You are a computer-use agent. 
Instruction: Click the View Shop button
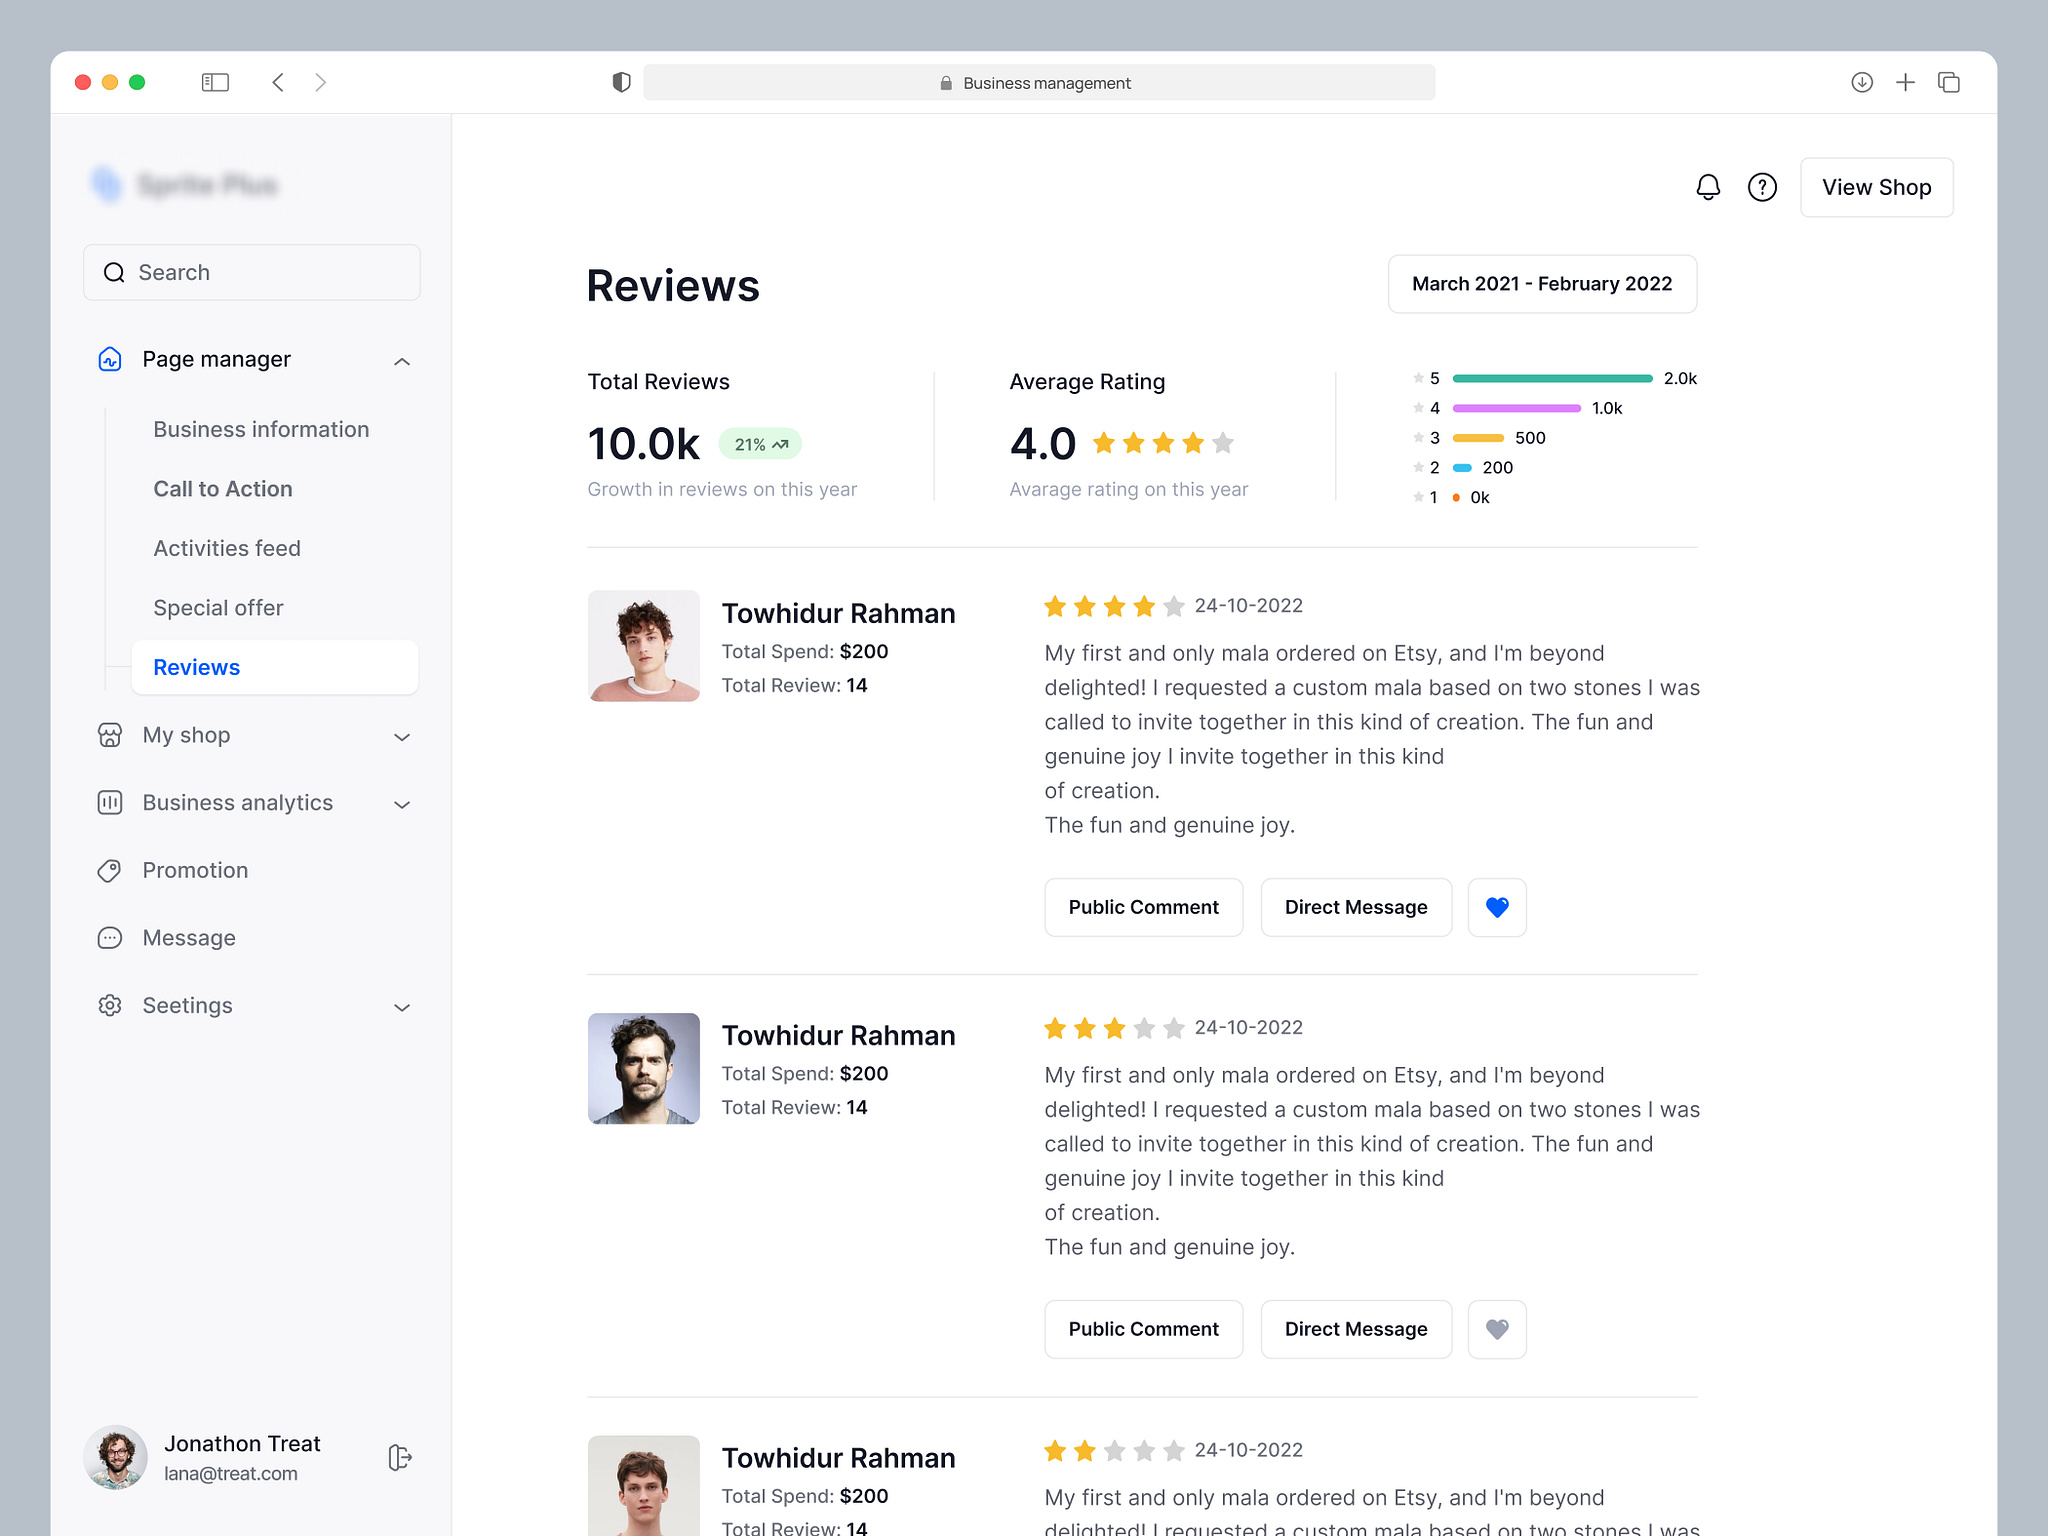(x=1876, y=187)
